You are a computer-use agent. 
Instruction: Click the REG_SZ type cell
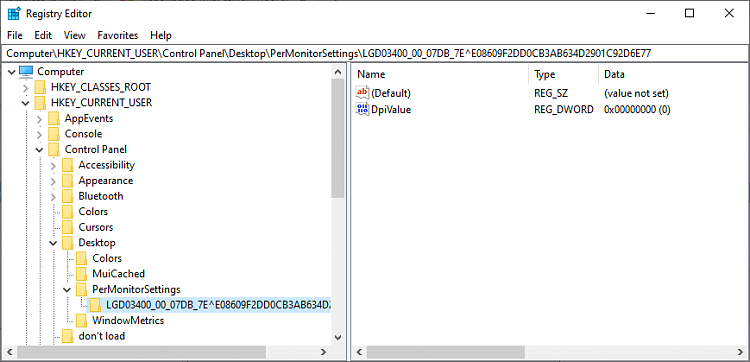coord(551,93)
